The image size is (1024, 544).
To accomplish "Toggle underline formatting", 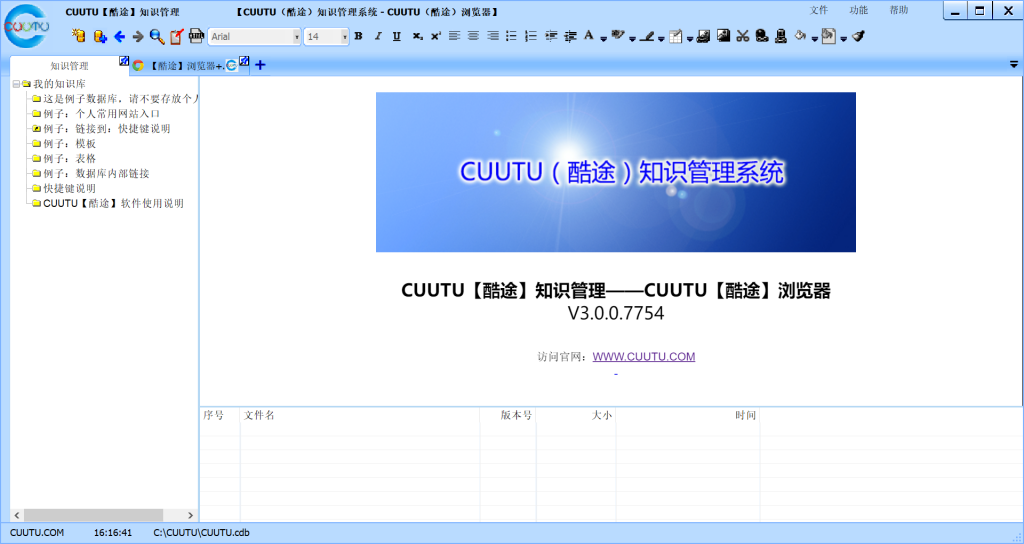I will tap(396, 37).
